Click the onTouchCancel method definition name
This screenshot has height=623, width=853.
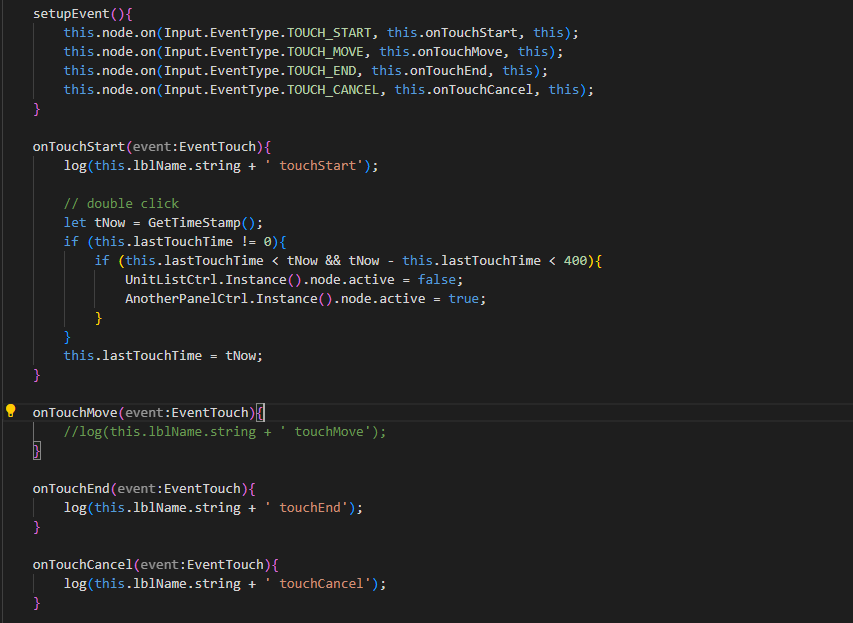pyautogui.click(x=83, y=565)
